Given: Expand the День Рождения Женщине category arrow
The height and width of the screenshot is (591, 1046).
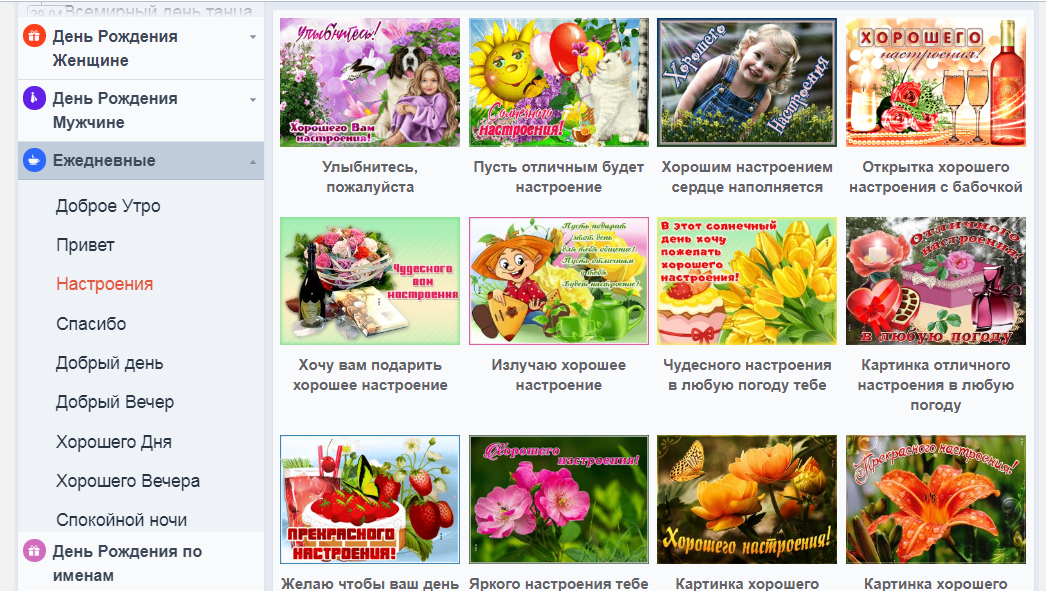Looking at the screenshot, I should coord(252,37).
